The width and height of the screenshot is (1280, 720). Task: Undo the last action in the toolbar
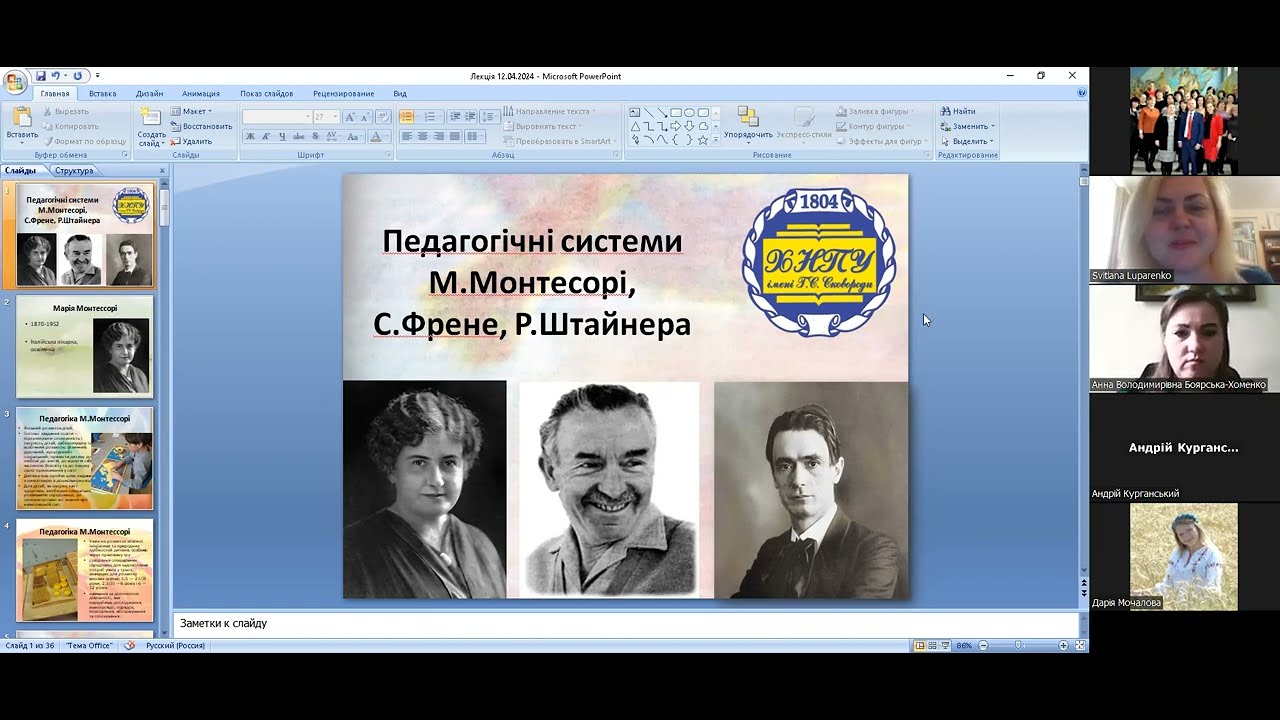tap(56, 76)
